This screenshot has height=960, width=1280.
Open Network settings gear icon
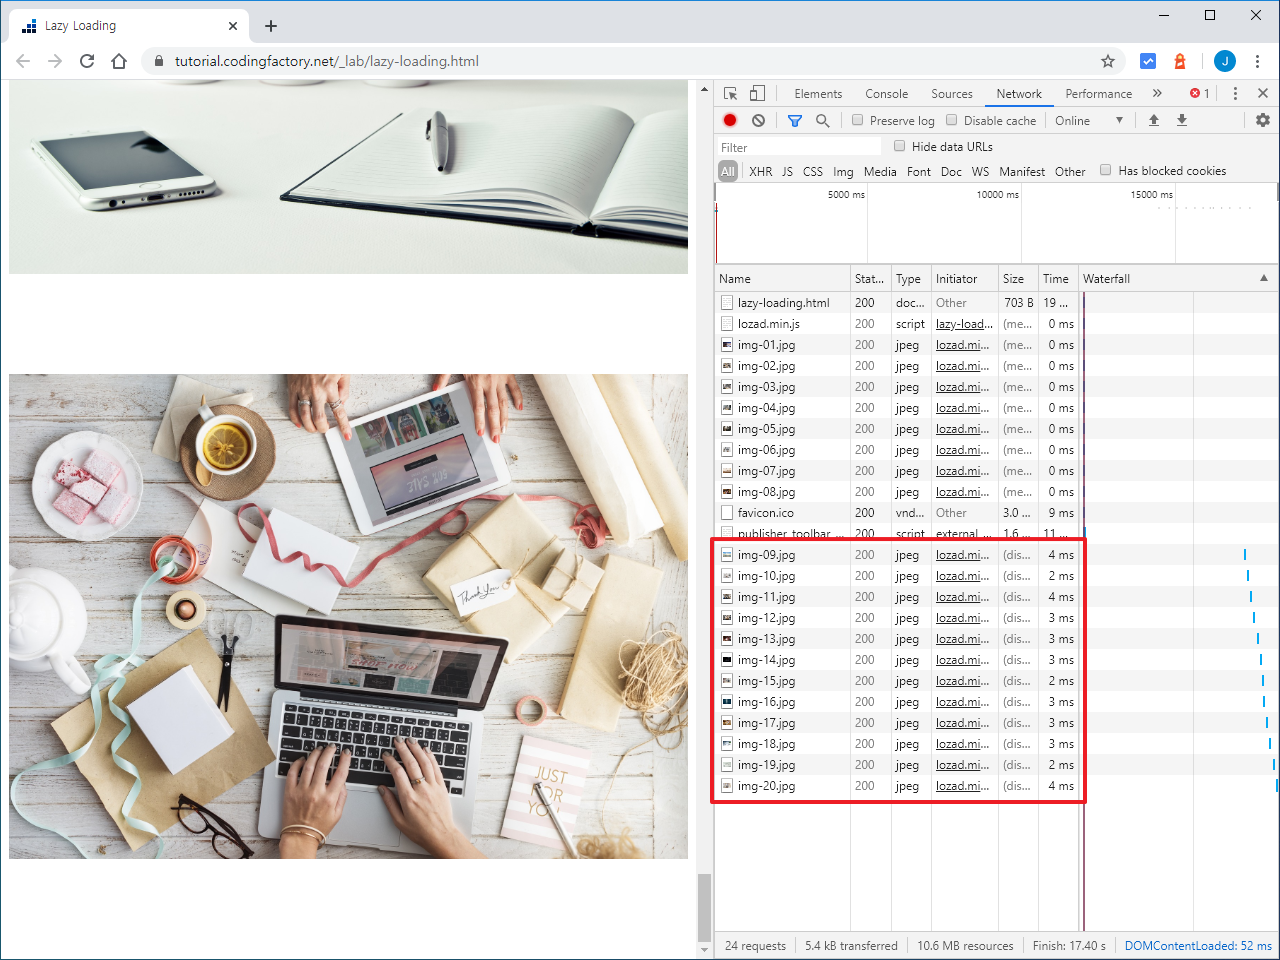[1262, 120]
